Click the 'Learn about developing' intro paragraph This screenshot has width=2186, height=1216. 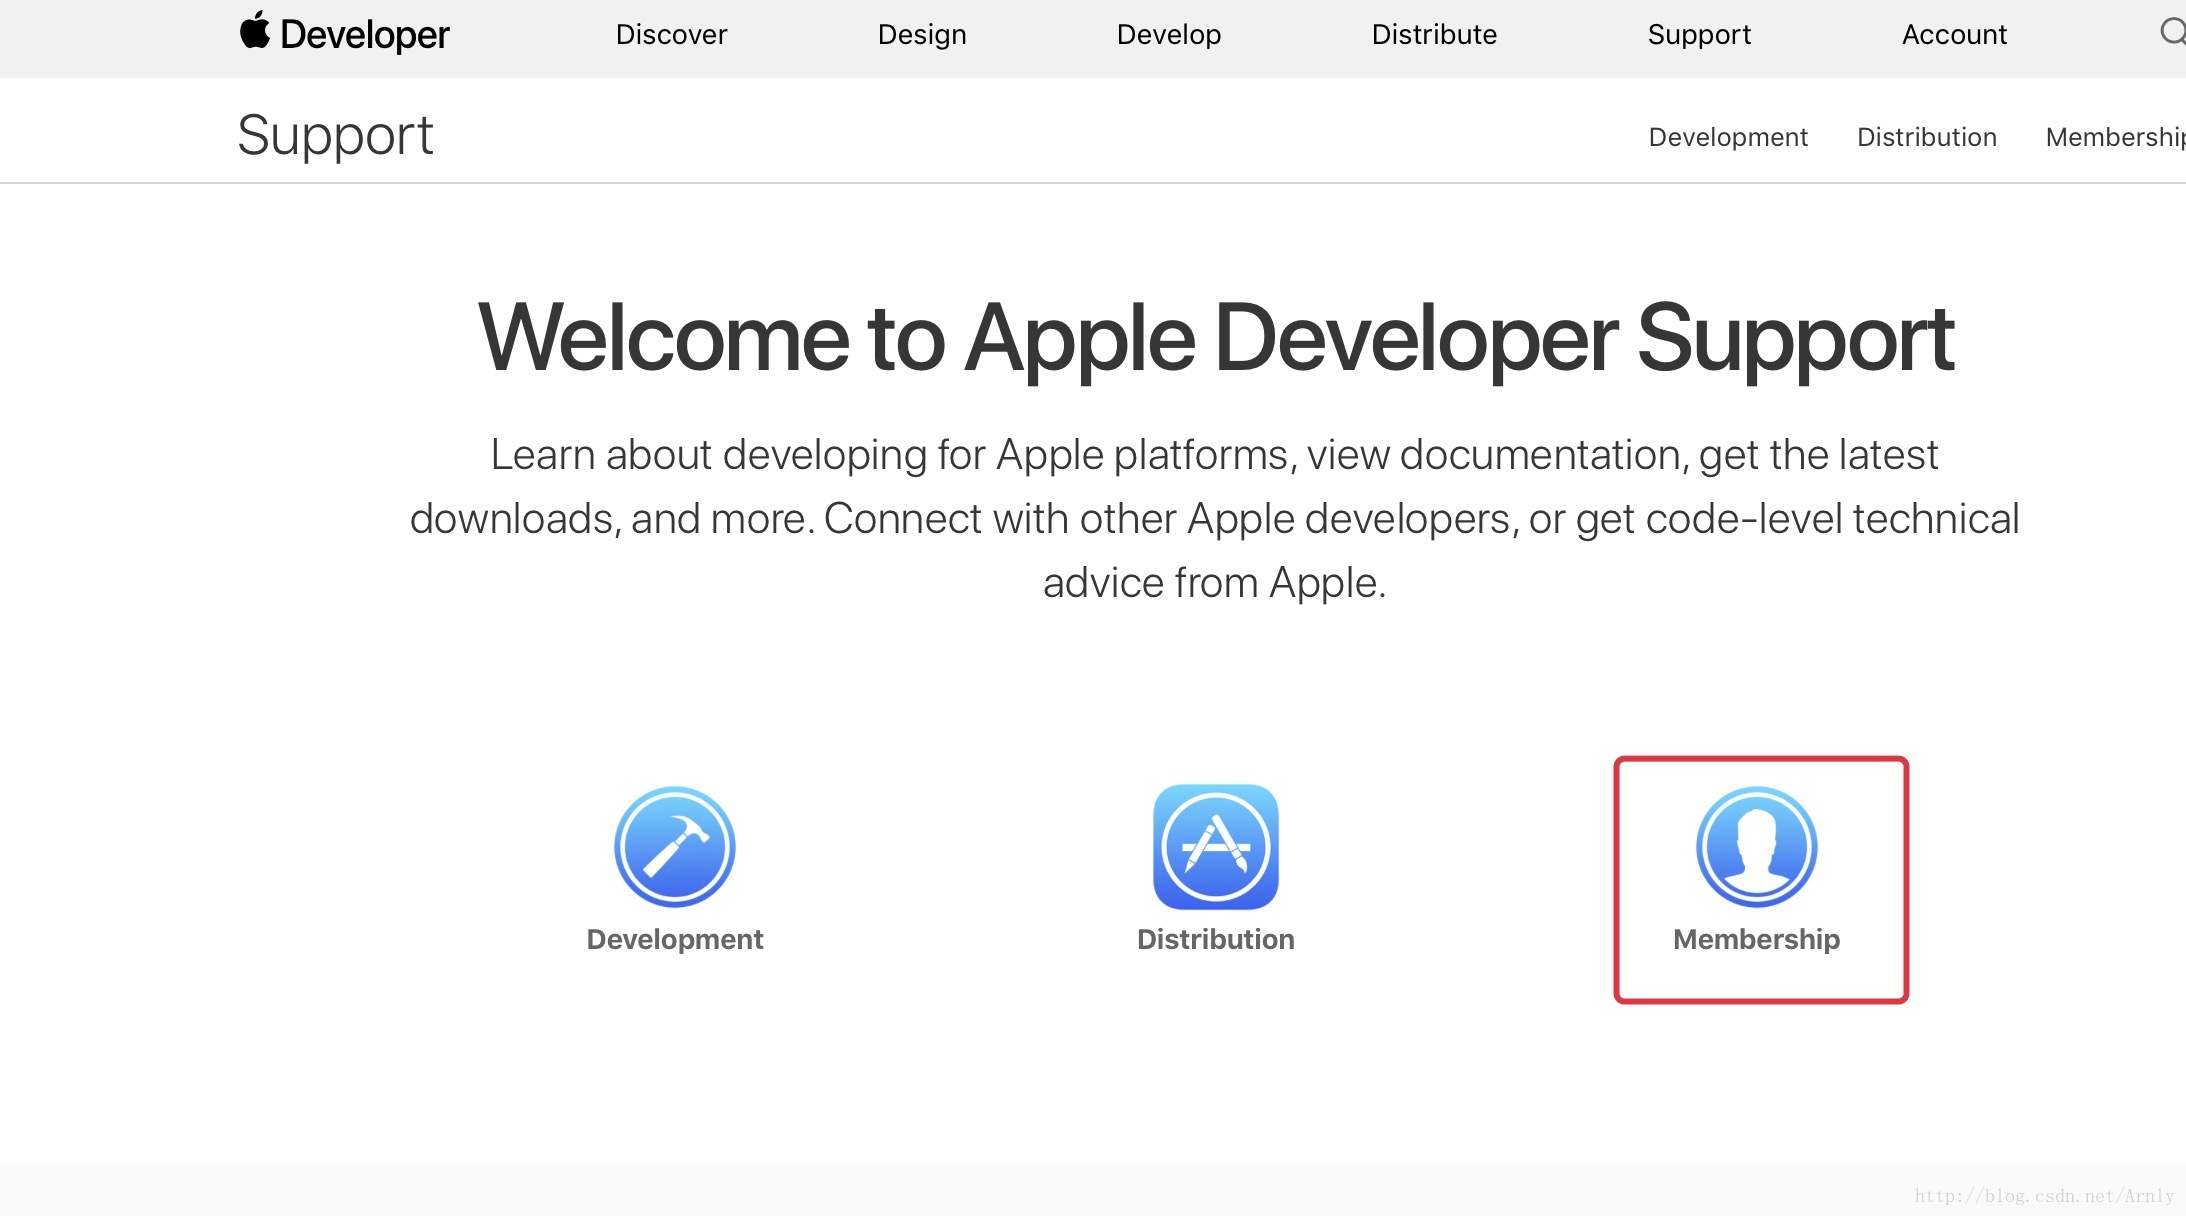pos(1215,518)
